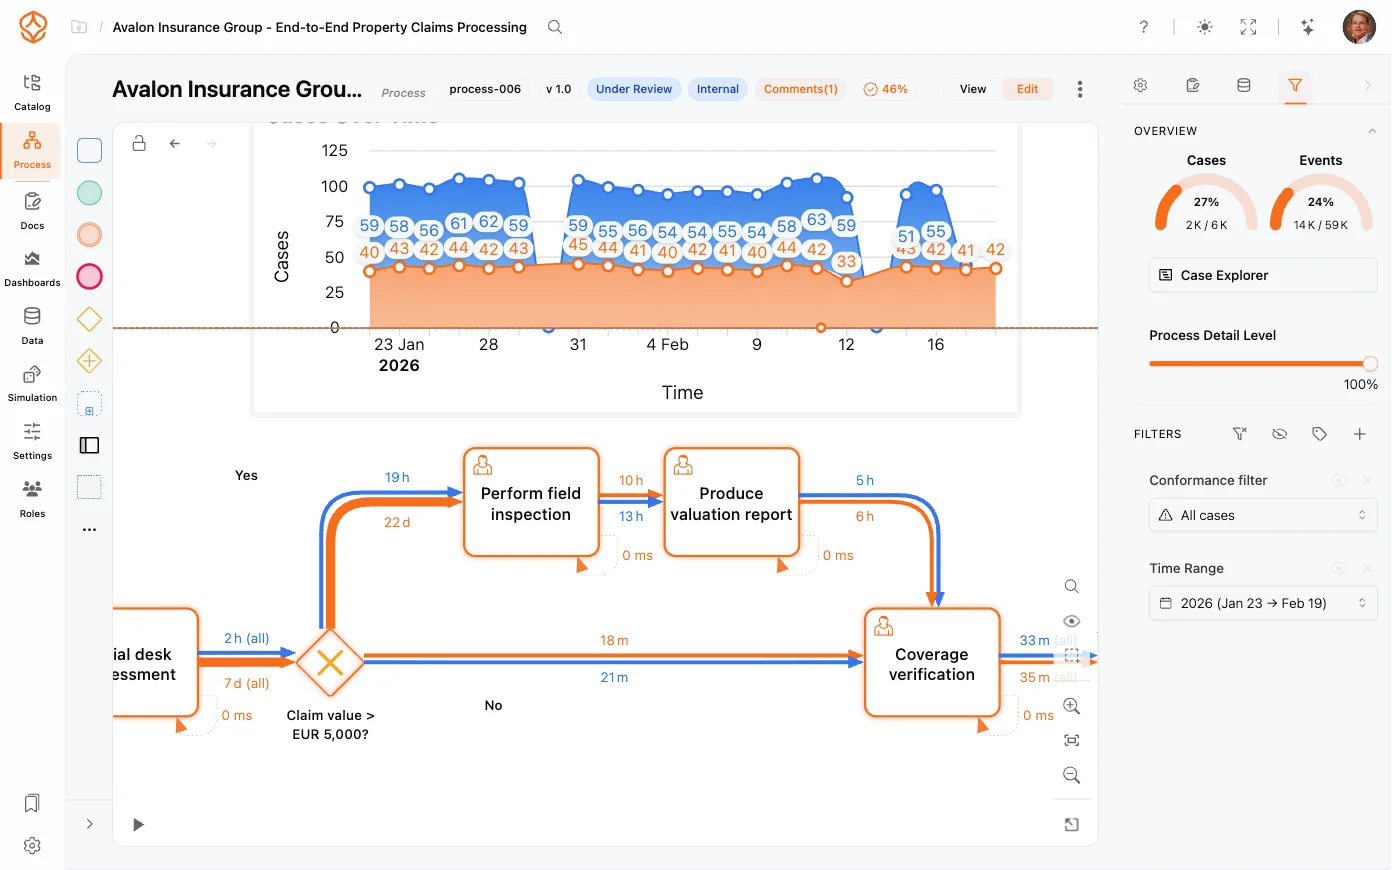
Task: Select the dashed group rectangle shape
Action: coord(90,487)
